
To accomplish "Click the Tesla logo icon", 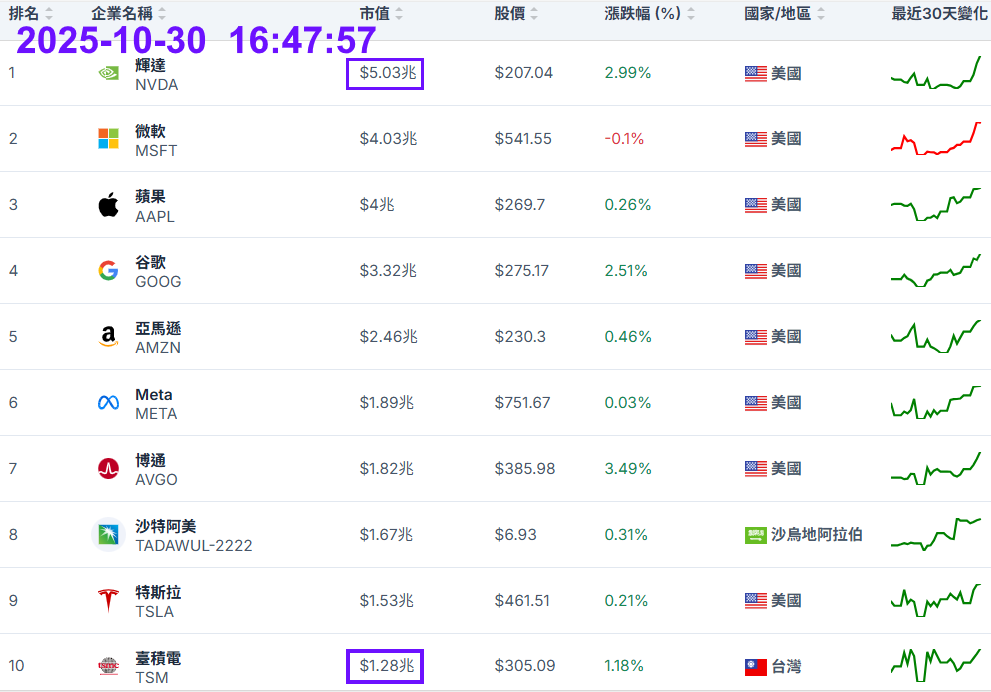I will click(x=108, y=600).
